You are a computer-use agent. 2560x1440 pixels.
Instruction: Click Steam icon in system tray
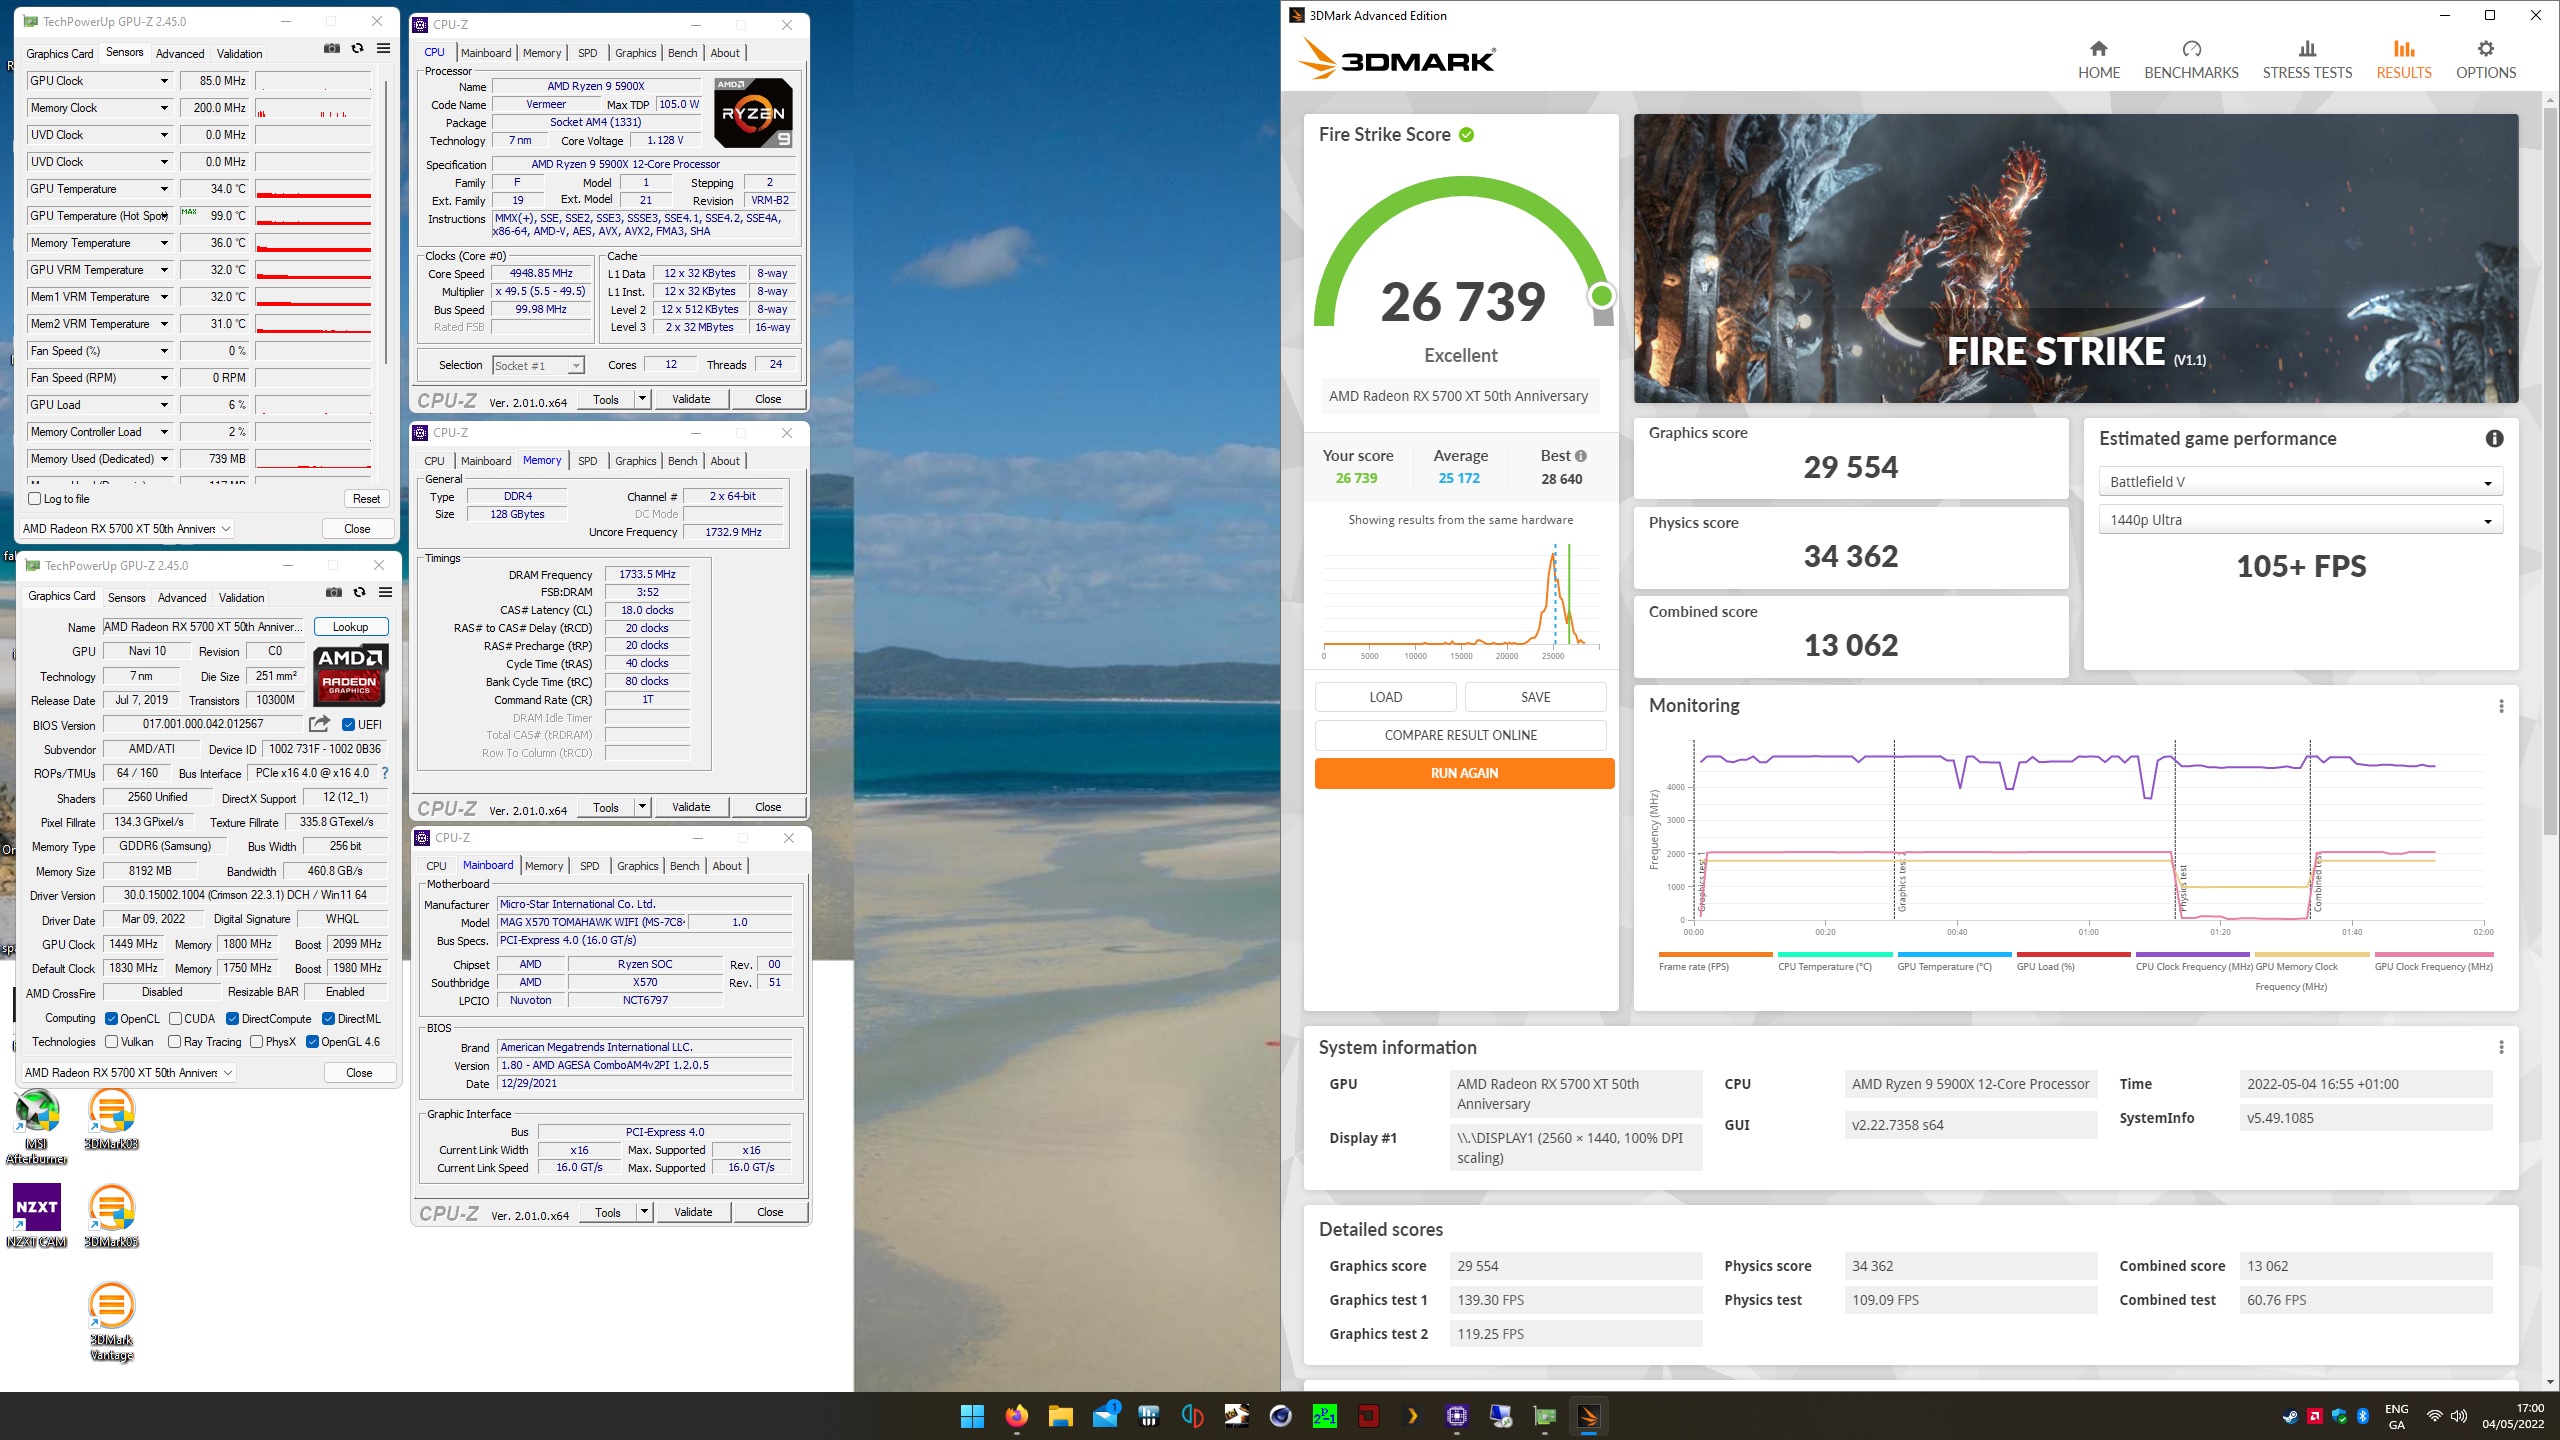2290,1416
